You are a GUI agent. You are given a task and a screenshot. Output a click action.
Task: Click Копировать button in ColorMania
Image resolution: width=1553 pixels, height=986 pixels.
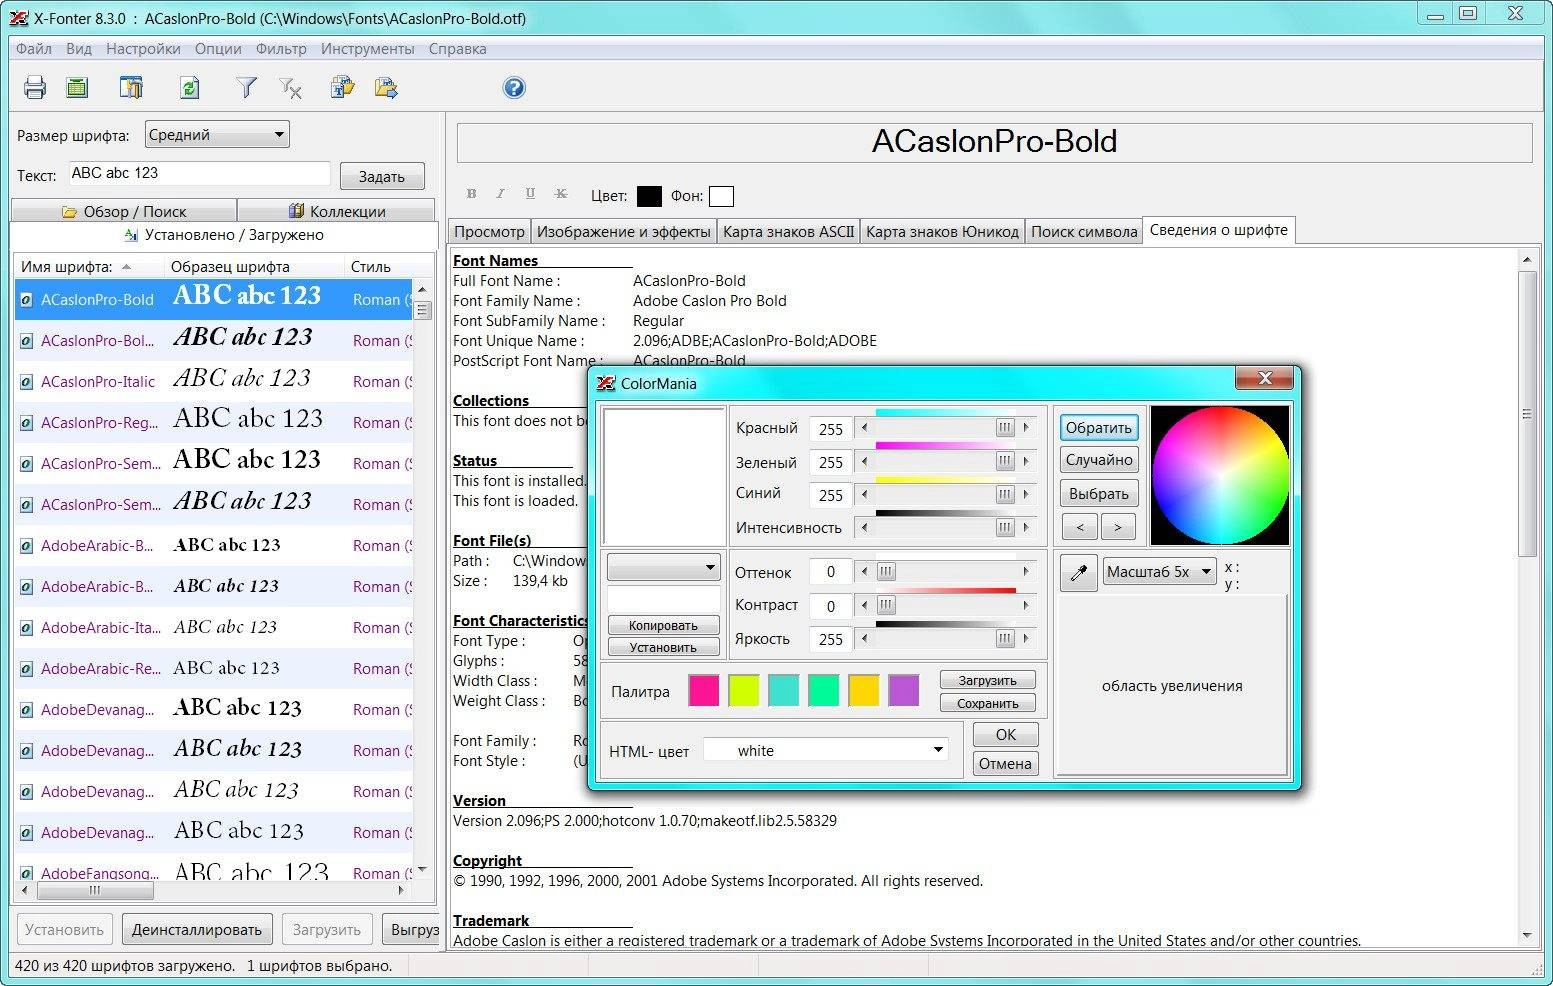pos(663,625)
